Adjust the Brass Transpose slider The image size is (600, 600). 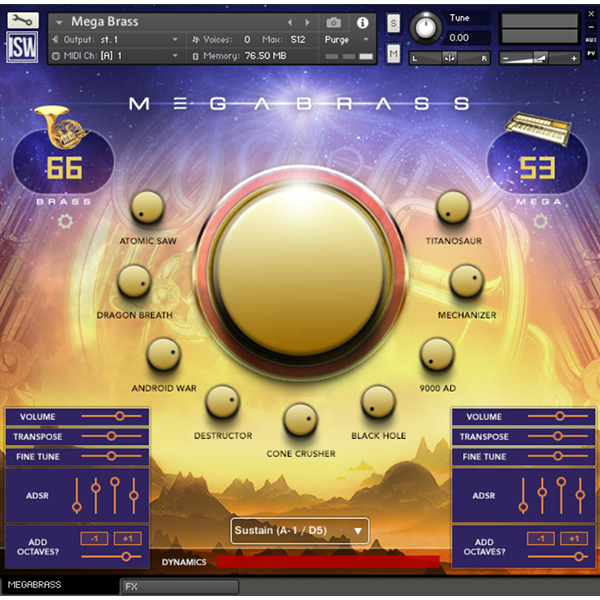(111, 436)
